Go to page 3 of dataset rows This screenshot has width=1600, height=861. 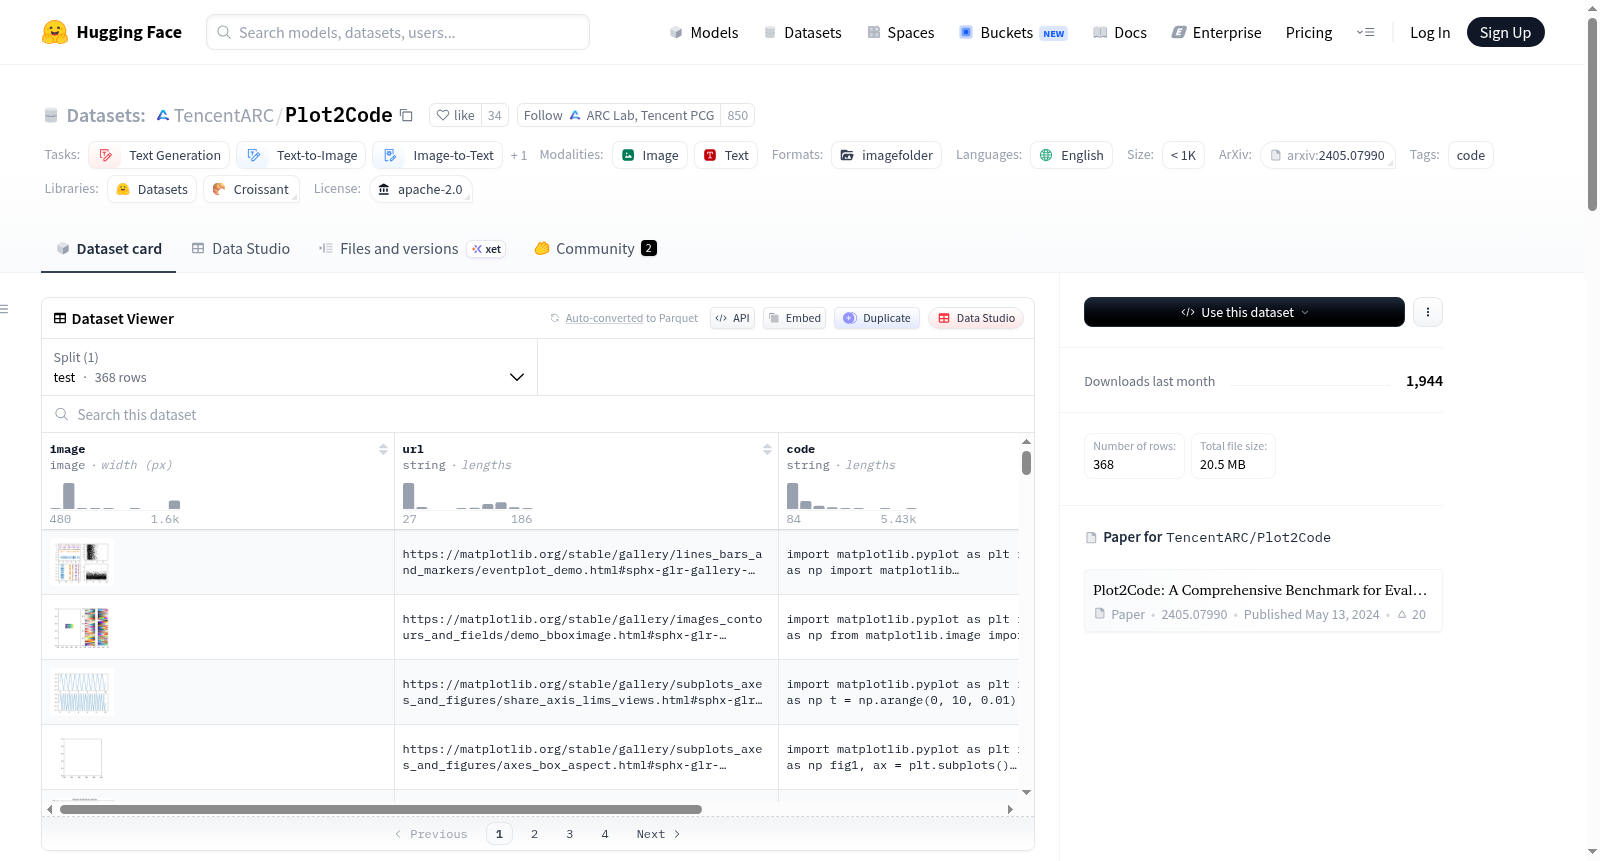pyautogui.click(x=570, y=834)
